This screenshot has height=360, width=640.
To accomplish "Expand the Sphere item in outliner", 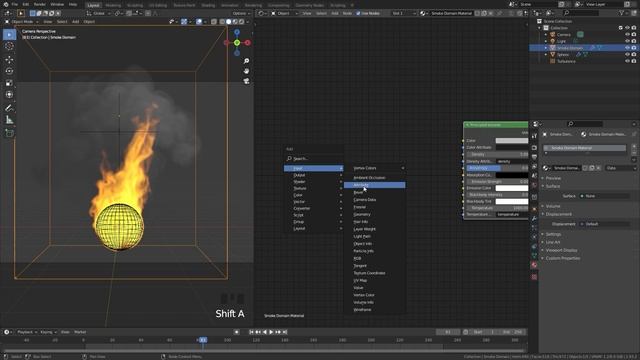I will click(x=546, y=55).
